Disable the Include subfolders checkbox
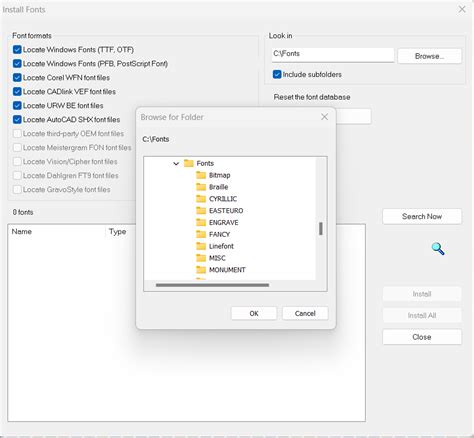The width and height of the screenshot is (474, 438). pyautogui.click(x=277, y=74)
